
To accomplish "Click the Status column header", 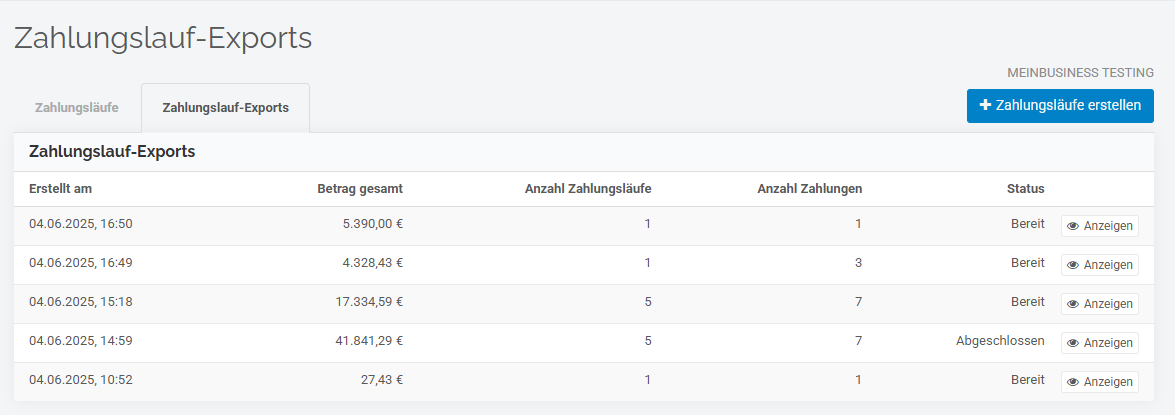I will click(x=1026, y=189).
